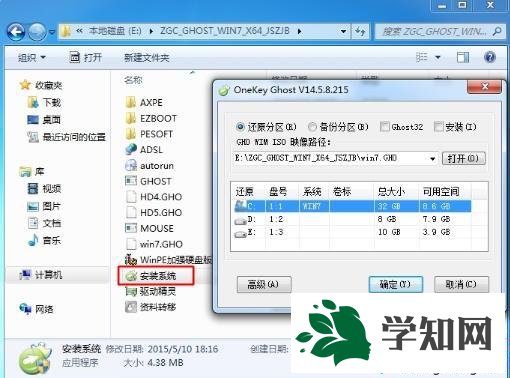510x378 pixels.
Task: Click 打开 in the Explorer toolbar
Action: (85, 58)
